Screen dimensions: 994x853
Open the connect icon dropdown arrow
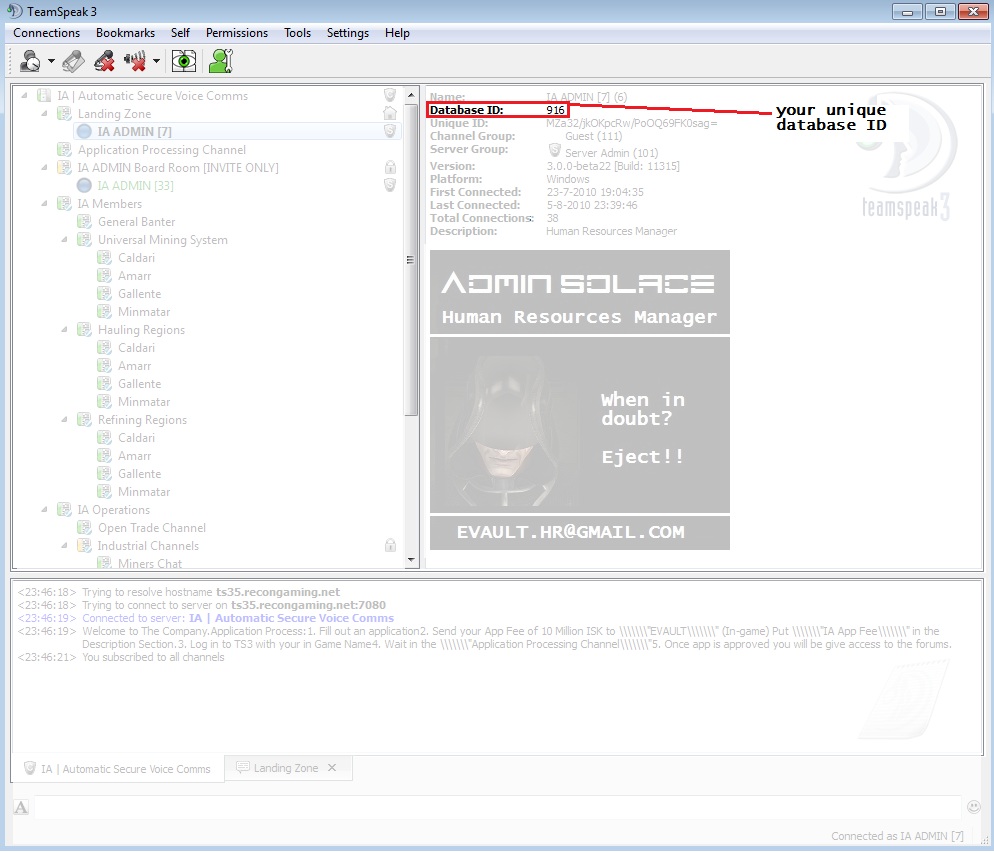[51, 61]
